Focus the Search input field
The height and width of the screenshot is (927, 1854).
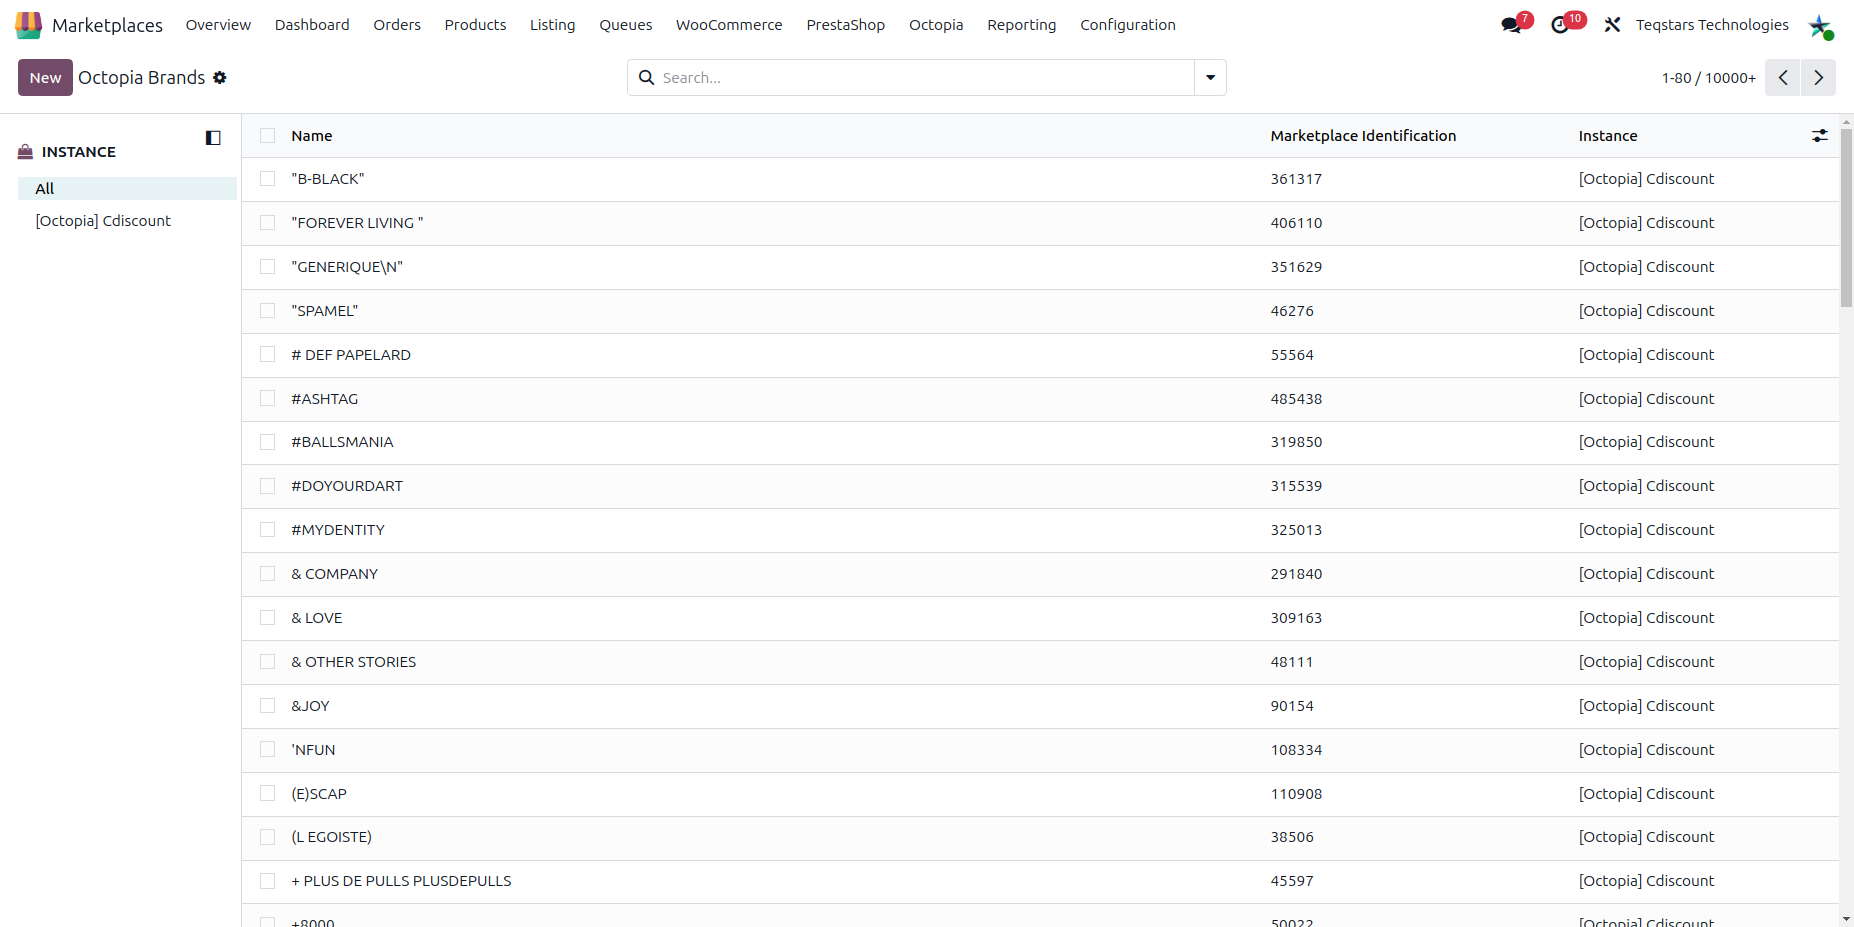coord(925,78)
